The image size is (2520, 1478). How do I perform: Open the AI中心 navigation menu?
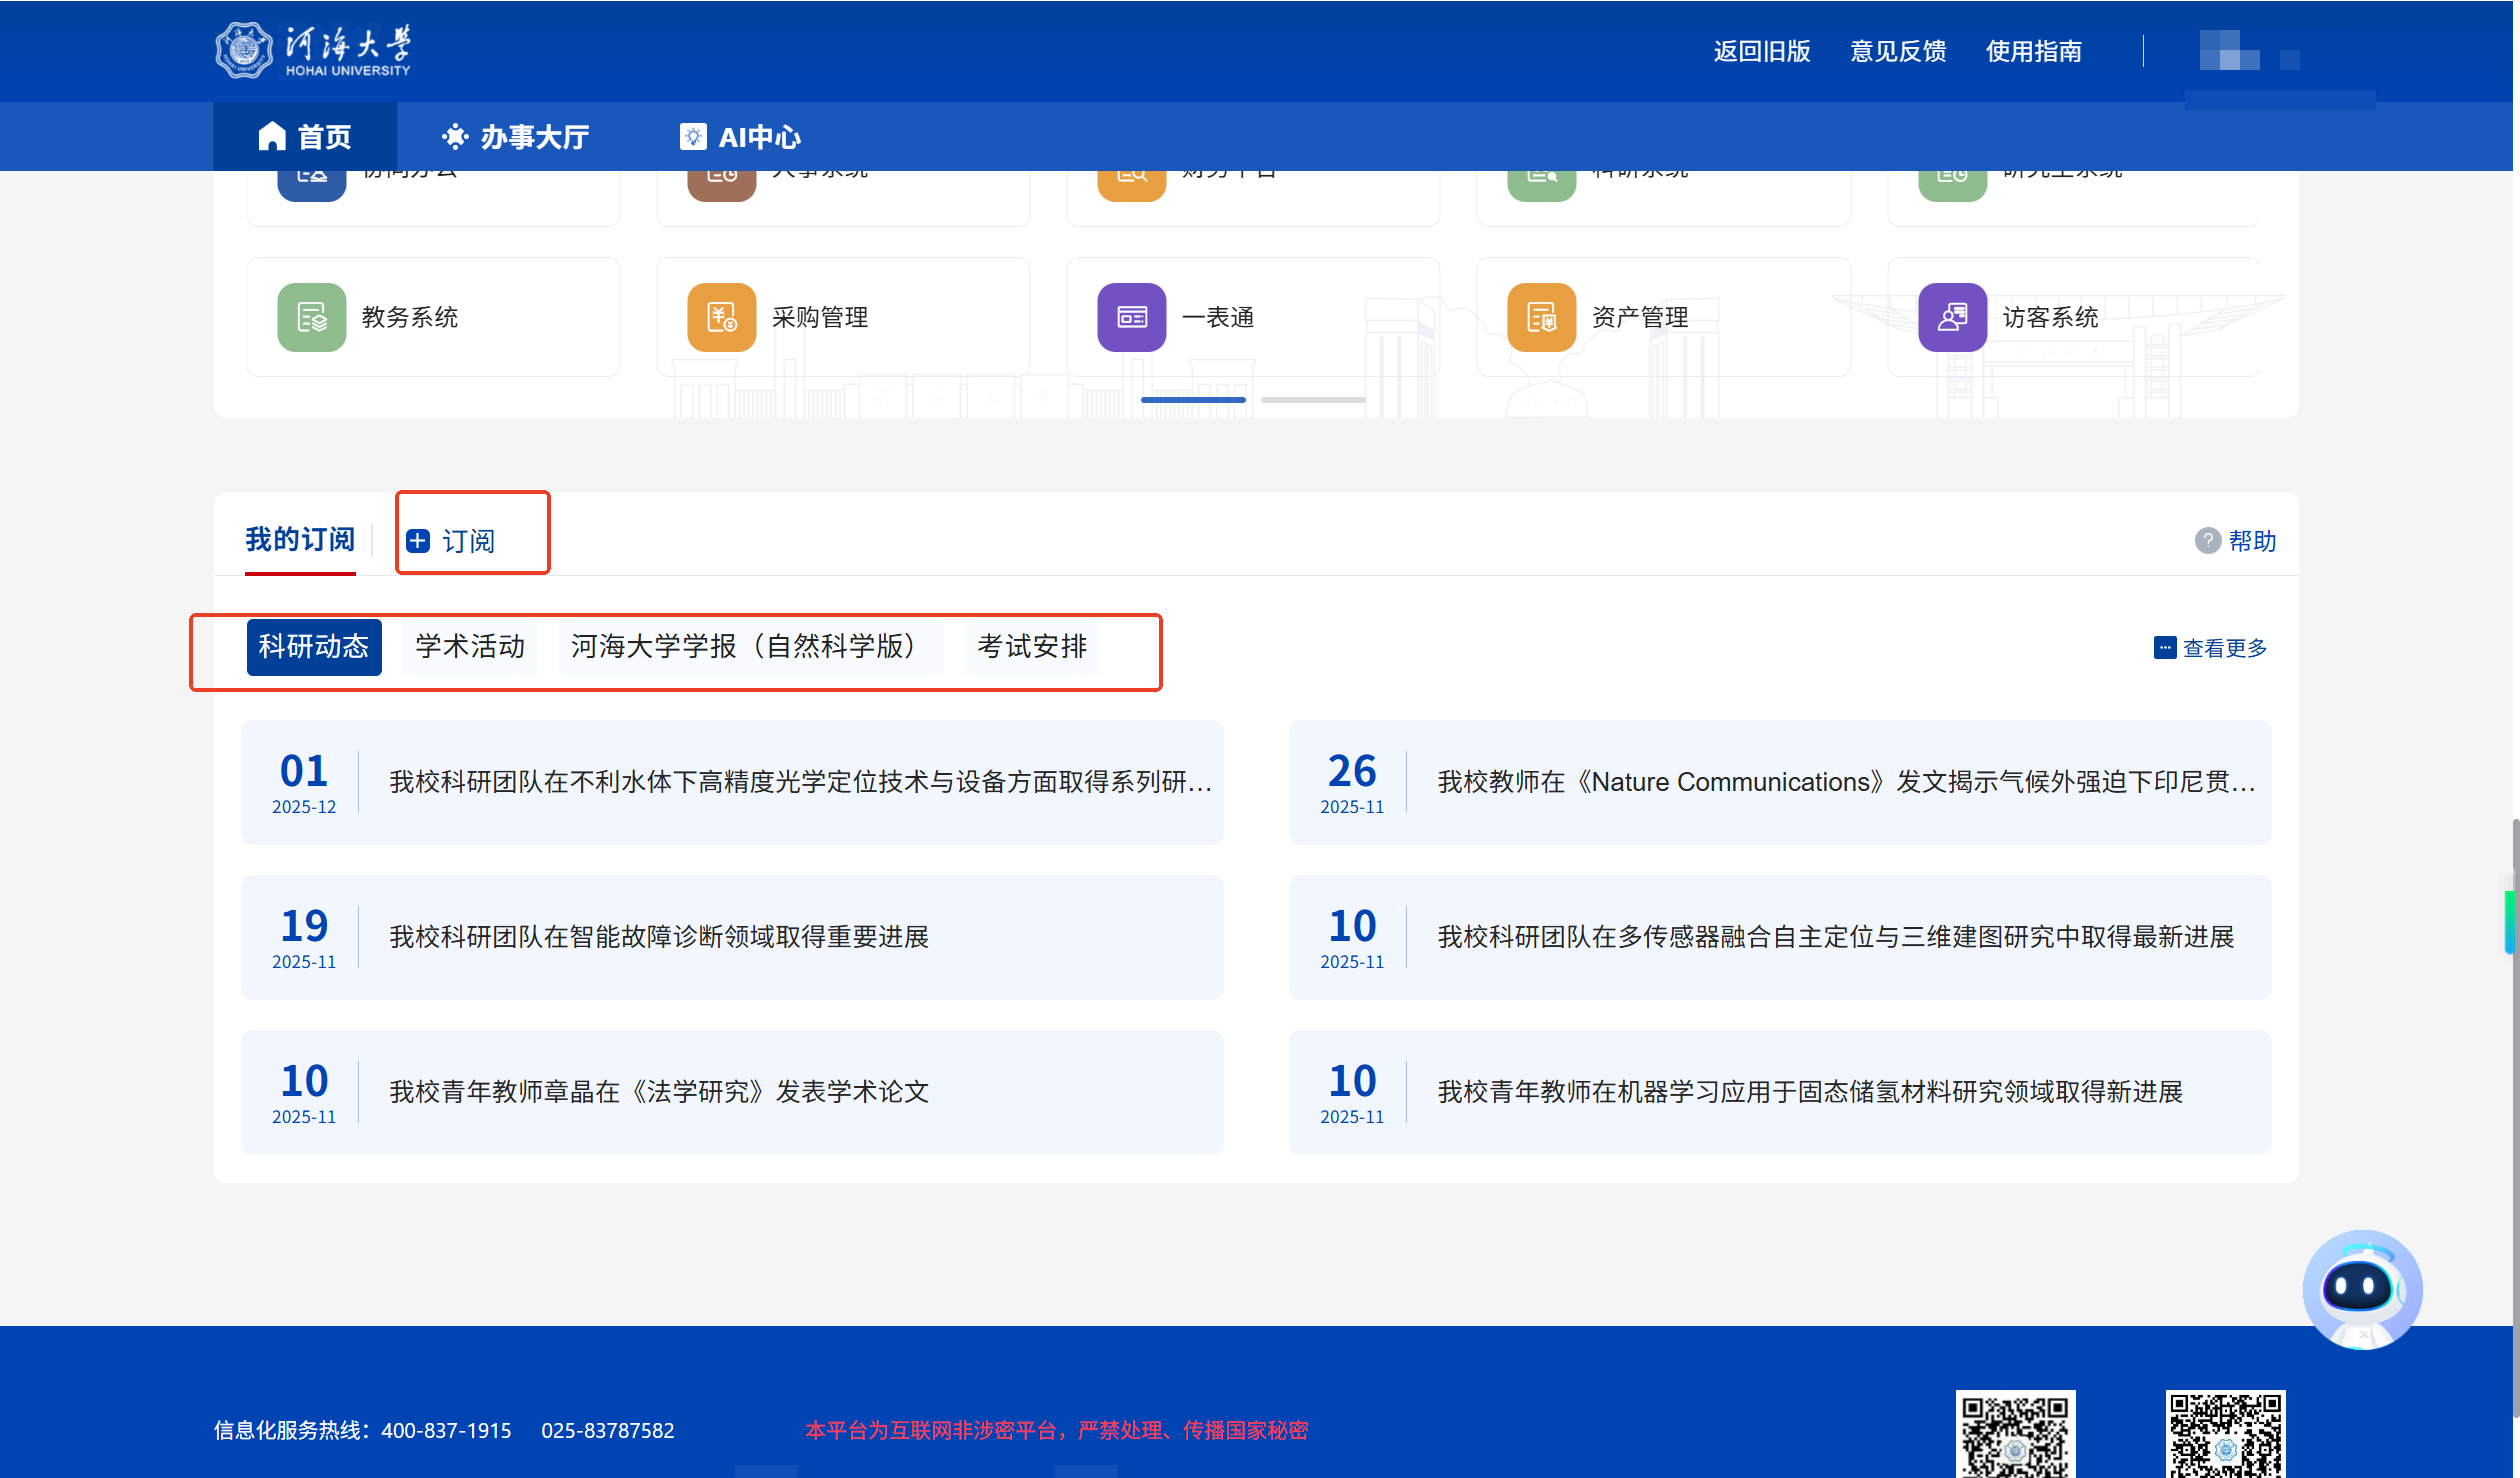click(740, 137)
